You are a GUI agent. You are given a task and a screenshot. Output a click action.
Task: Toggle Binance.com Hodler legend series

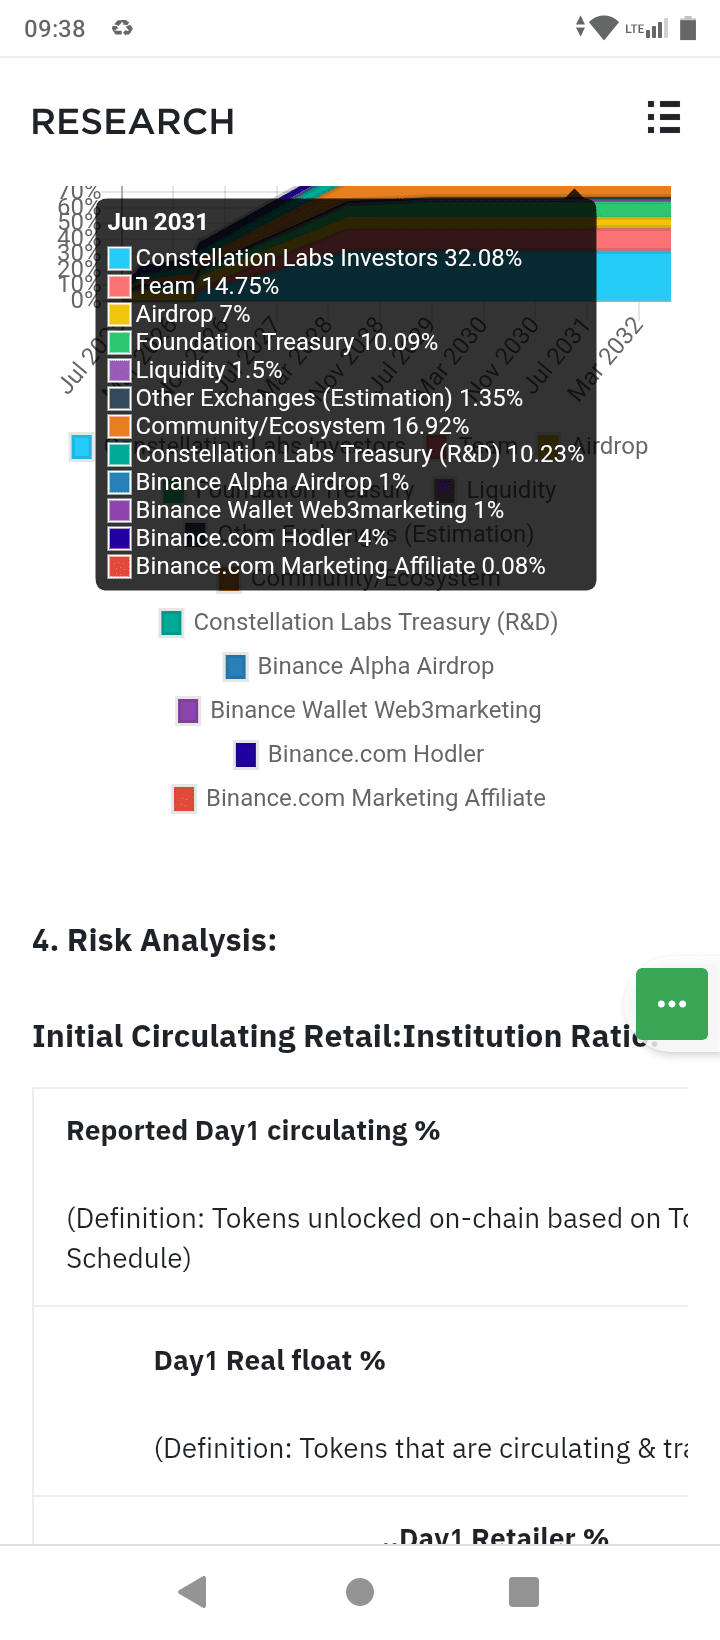[375, 754]
